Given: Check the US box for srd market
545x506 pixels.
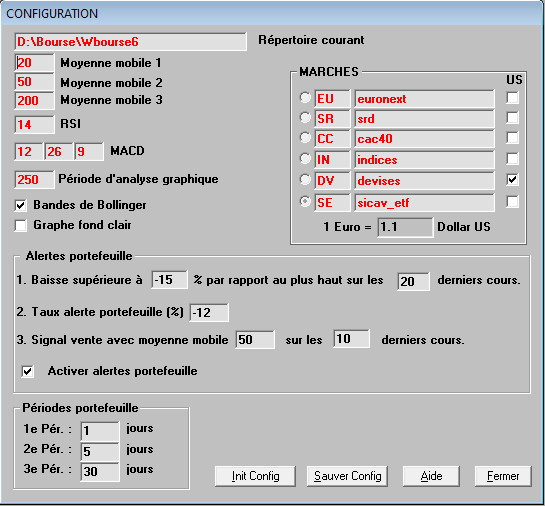Looking at the screenshot, I should point(512,118).
